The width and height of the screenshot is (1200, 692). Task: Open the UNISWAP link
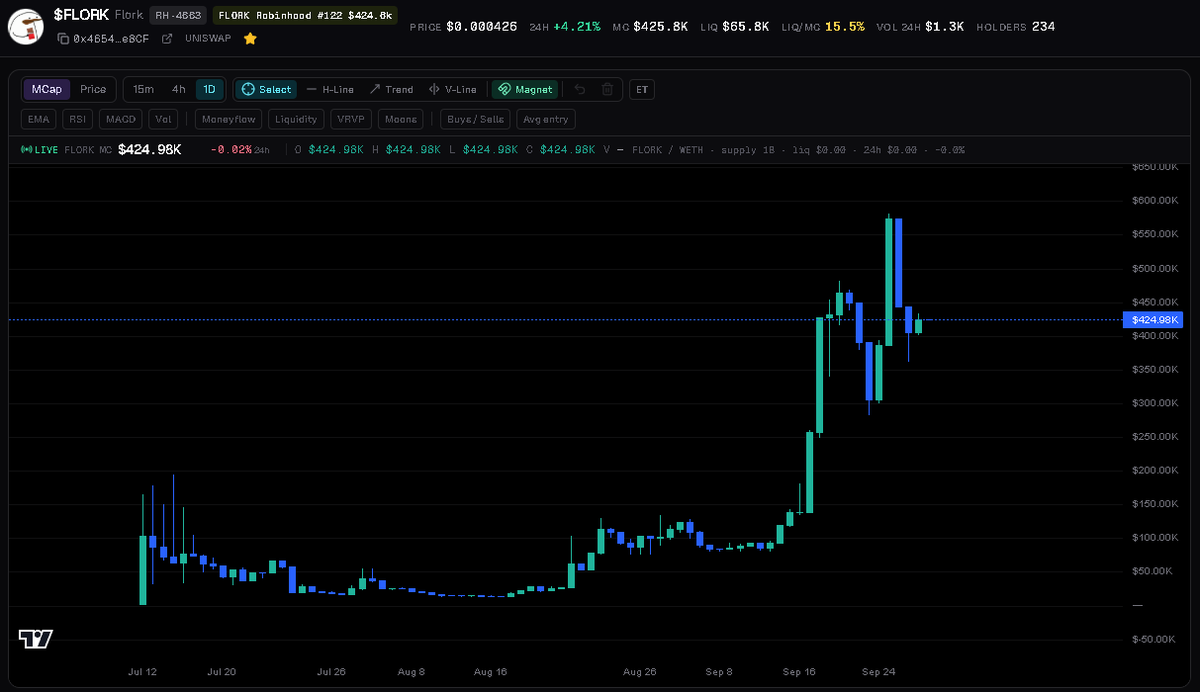pyautogui.click(x=208, y=38)
